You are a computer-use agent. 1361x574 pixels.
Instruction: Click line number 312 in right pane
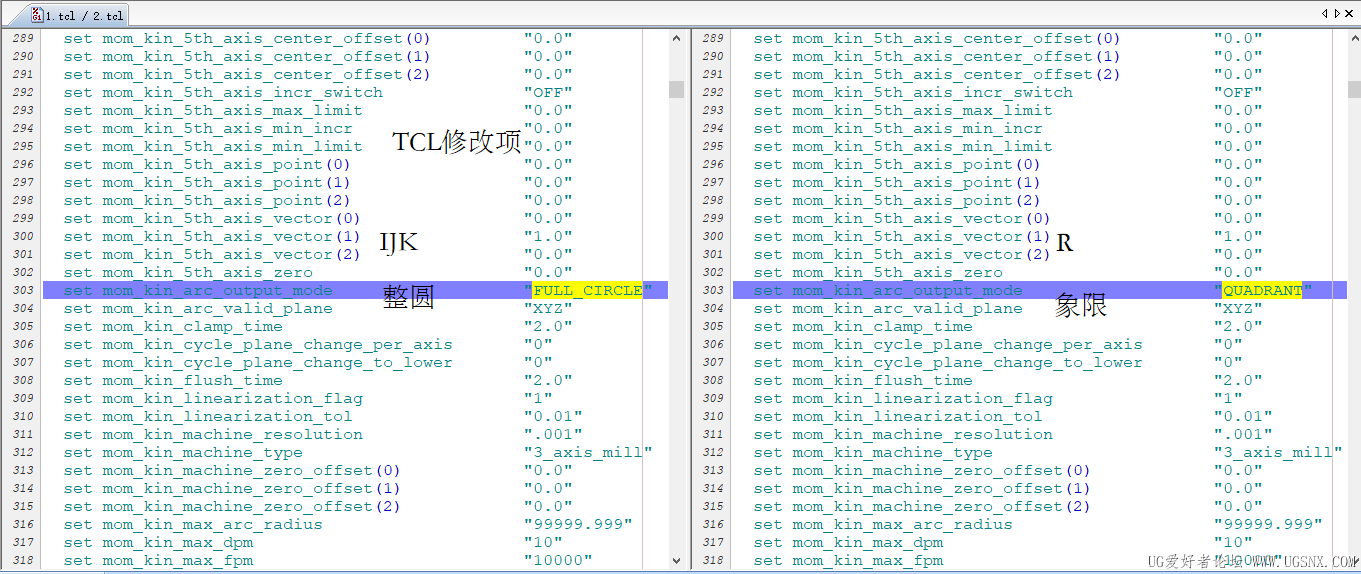[x=713, y=453]
